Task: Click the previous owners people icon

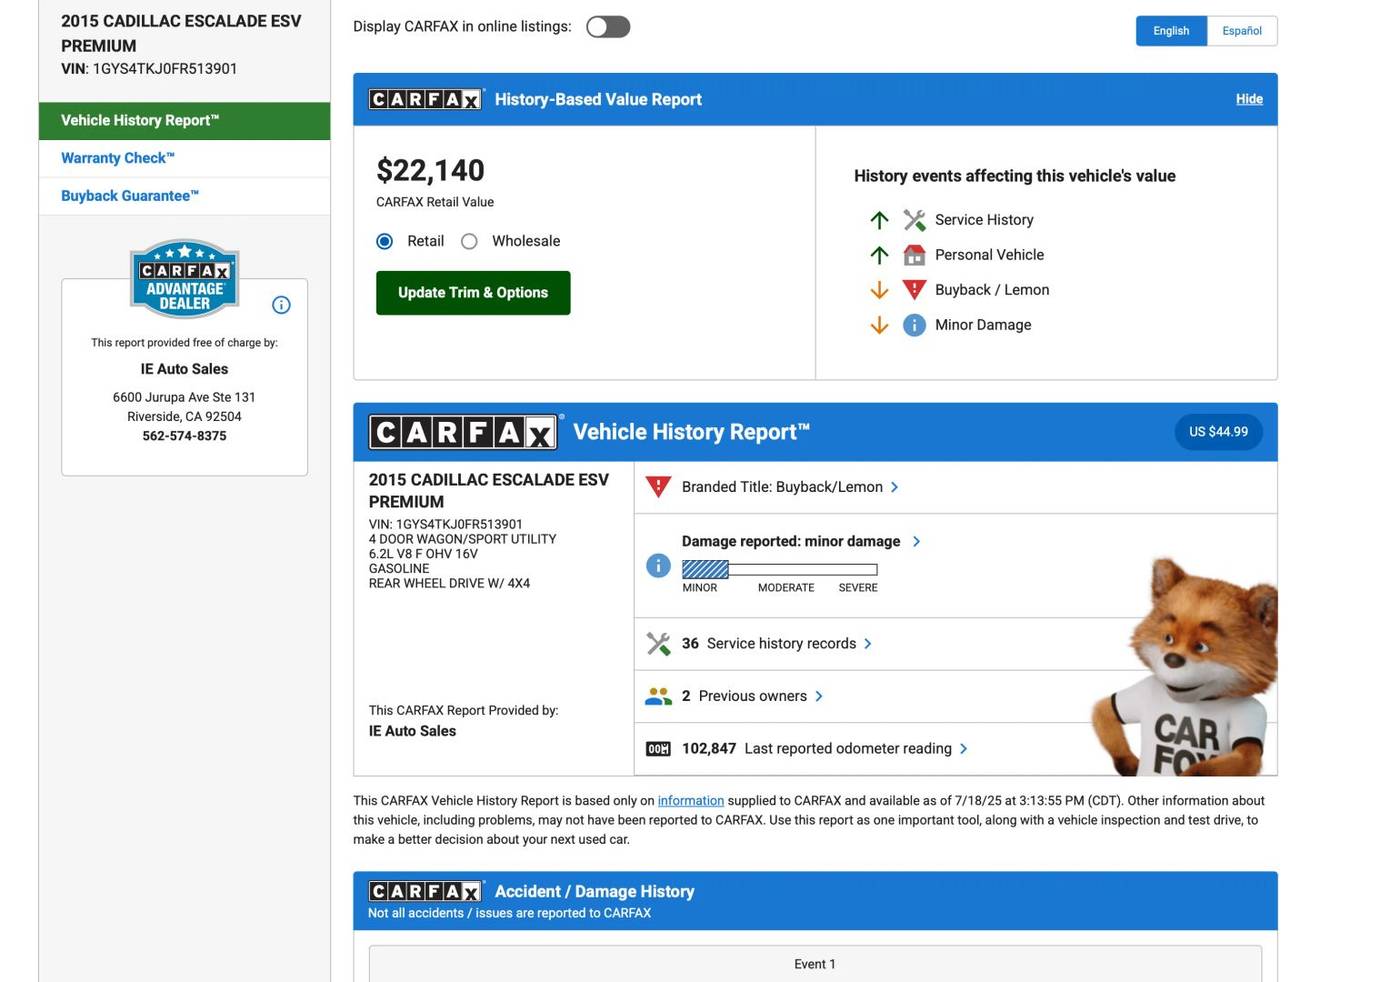Action: point(658,696)
